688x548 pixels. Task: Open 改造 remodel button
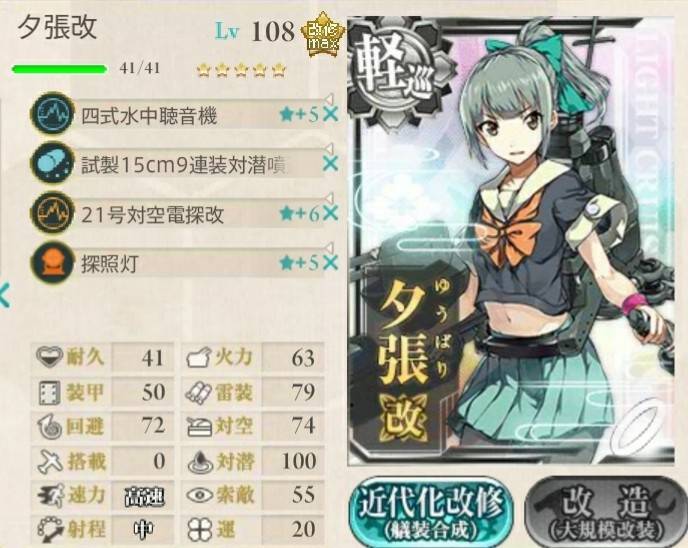pos(606,512)
